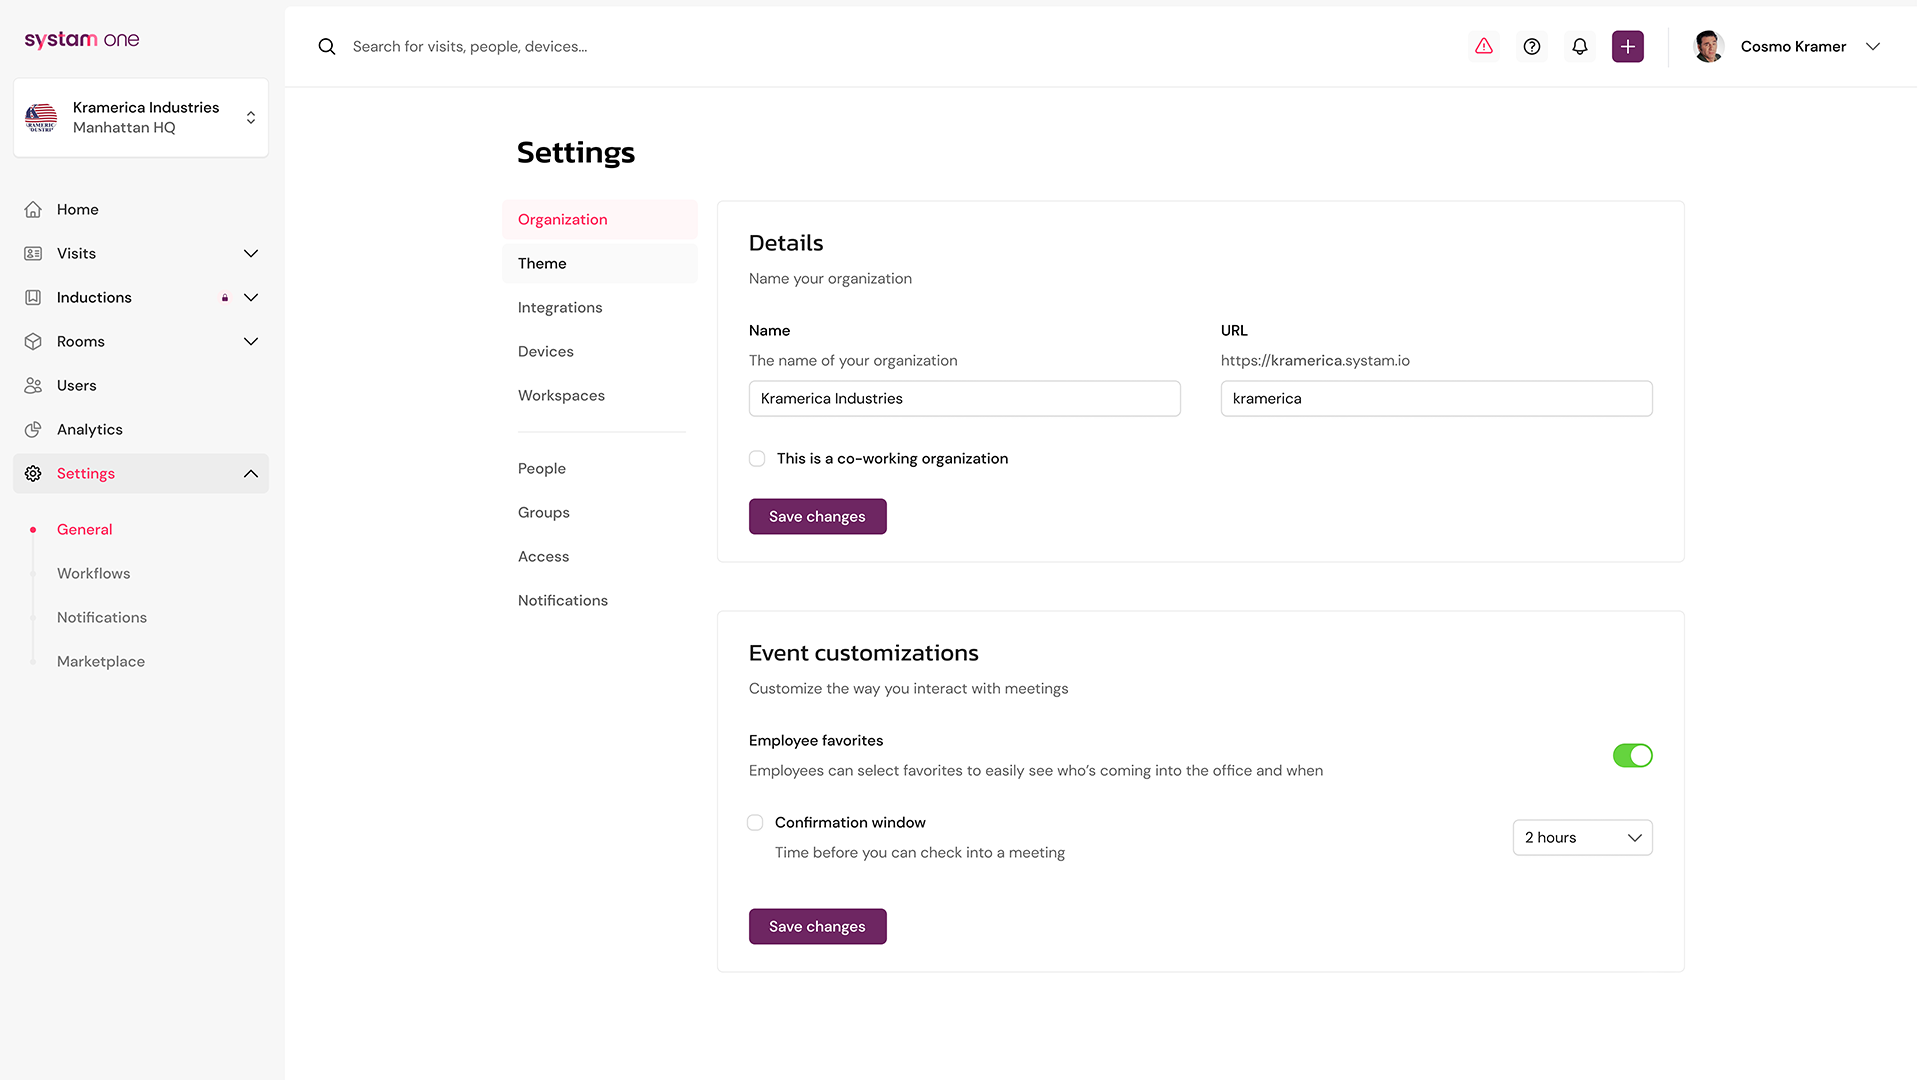The width and height of the screenshot is (1920, 1080).
Task: Disable the Employee favorites toggle
Action: click(1632, 755)
